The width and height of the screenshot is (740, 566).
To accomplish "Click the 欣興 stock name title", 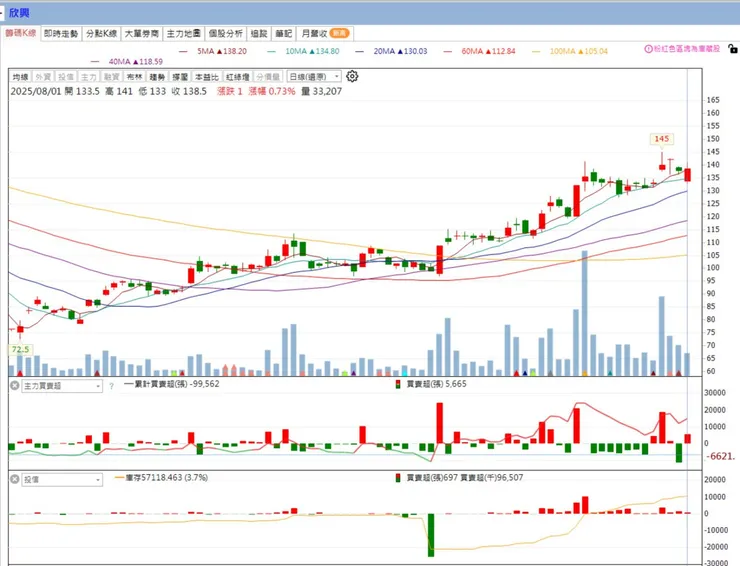I will 19,13.
